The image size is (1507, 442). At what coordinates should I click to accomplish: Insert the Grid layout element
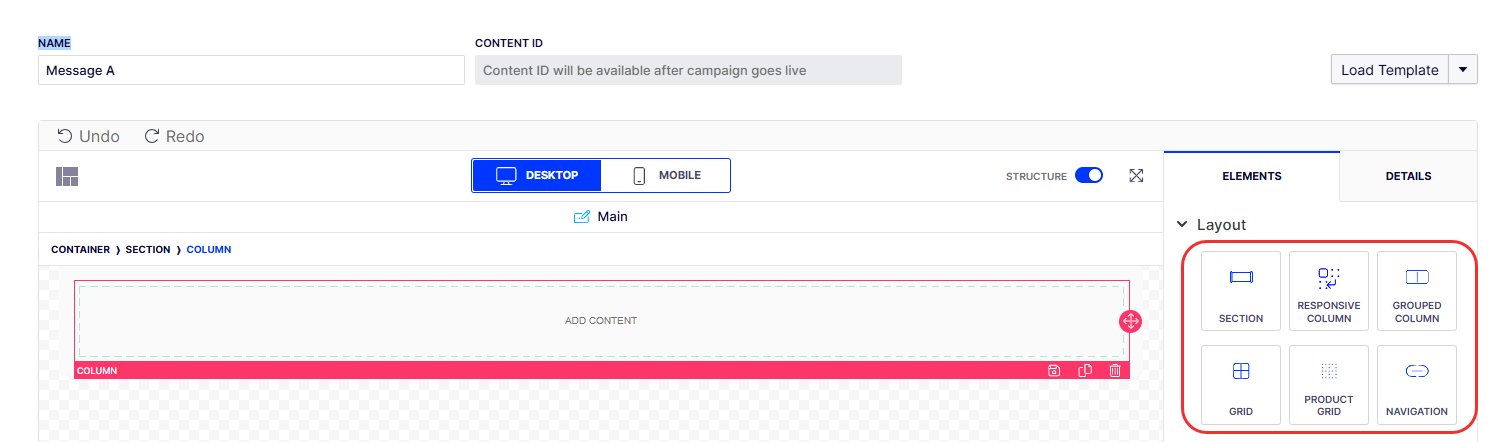(1240, 385)
